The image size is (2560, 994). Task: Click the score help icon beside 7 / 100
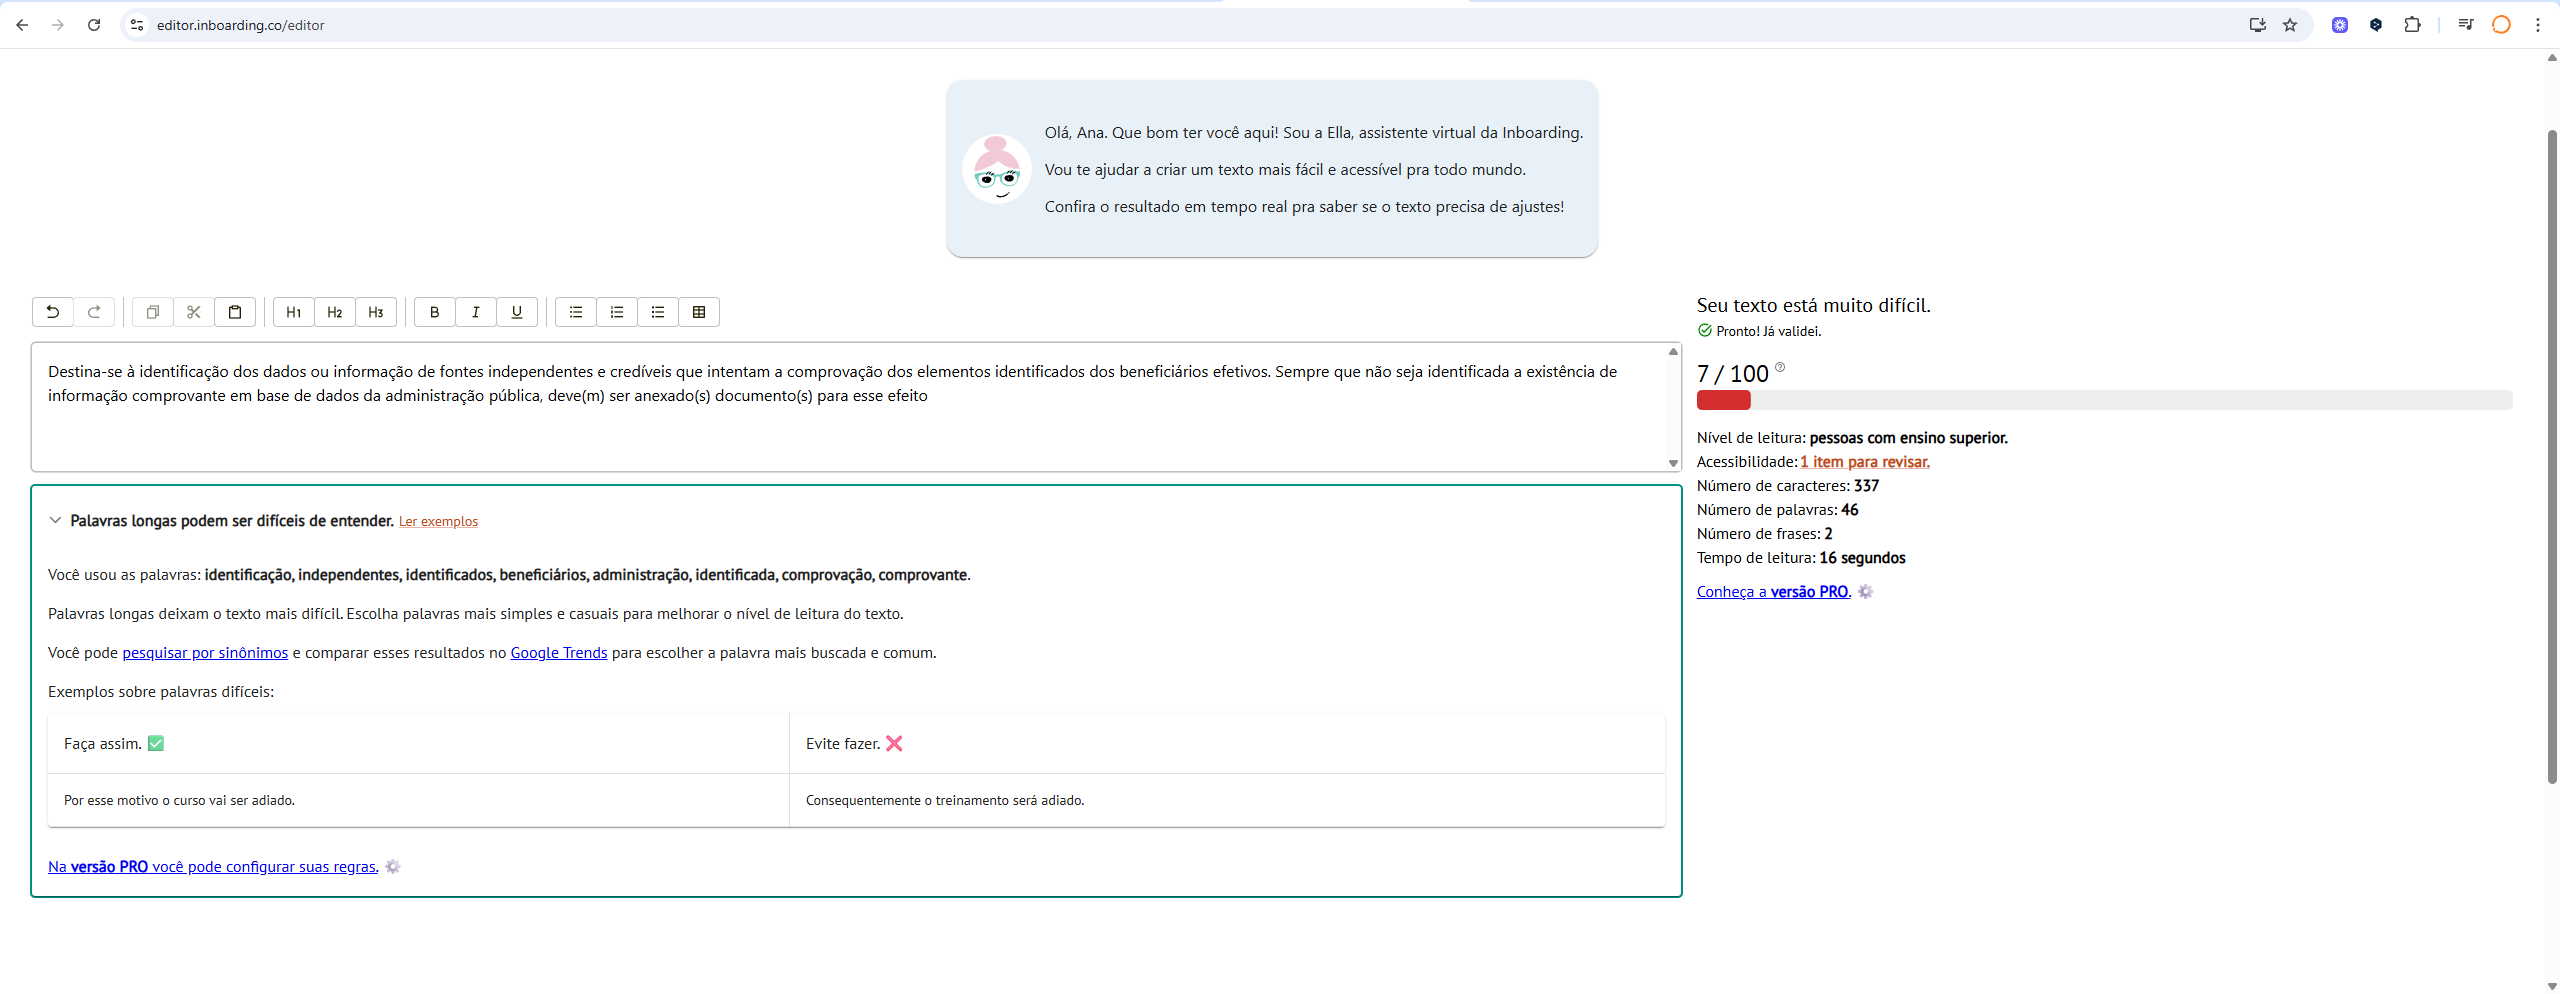point(1780,367)
